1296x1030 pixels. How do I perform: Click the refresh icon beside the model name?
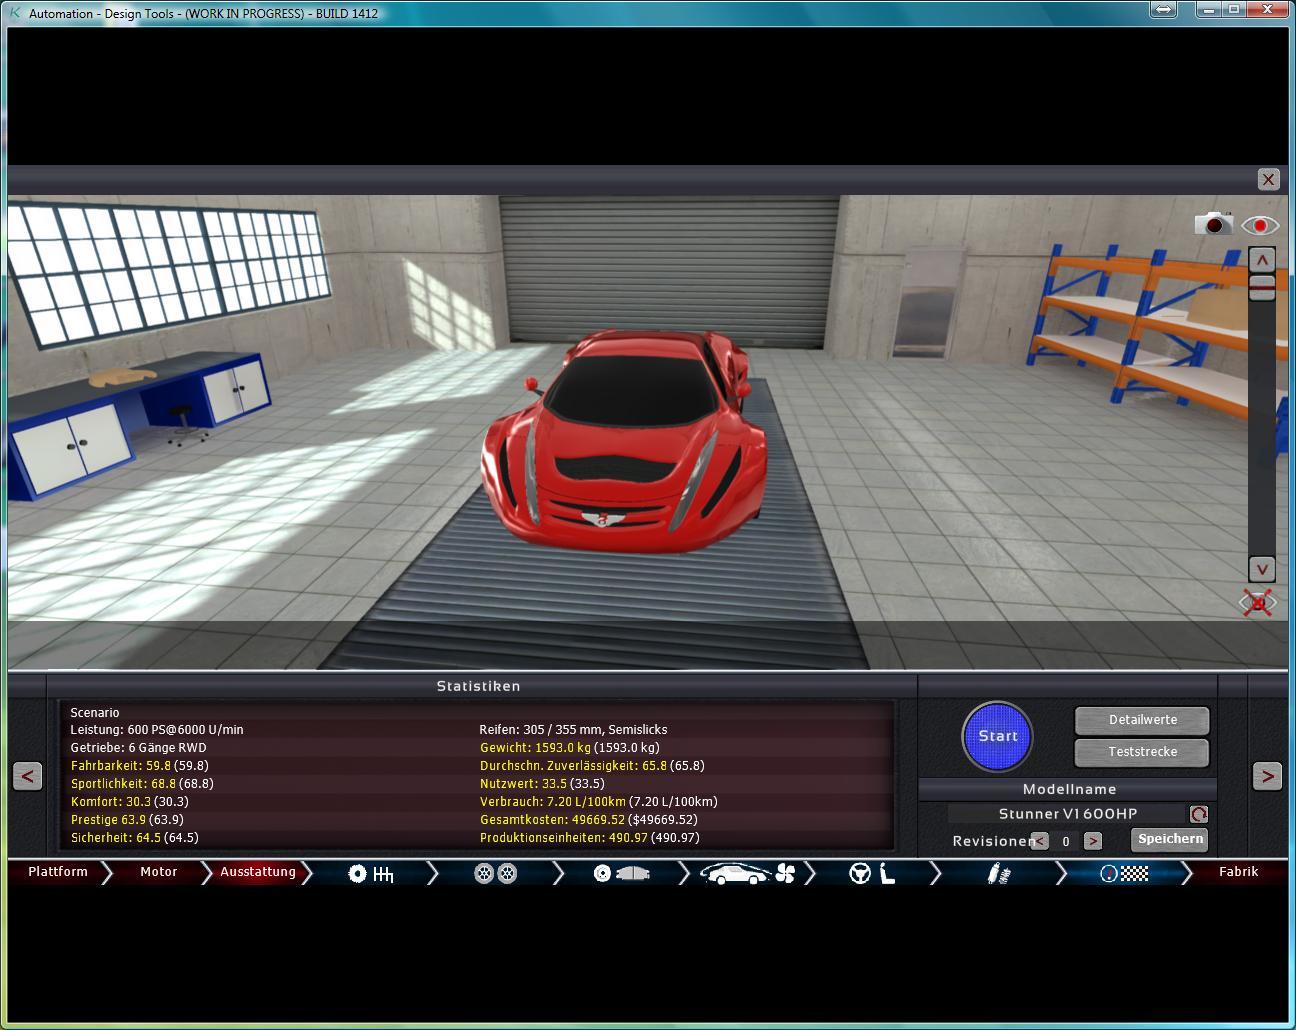pyautogui.click(x=1198, y=814)
